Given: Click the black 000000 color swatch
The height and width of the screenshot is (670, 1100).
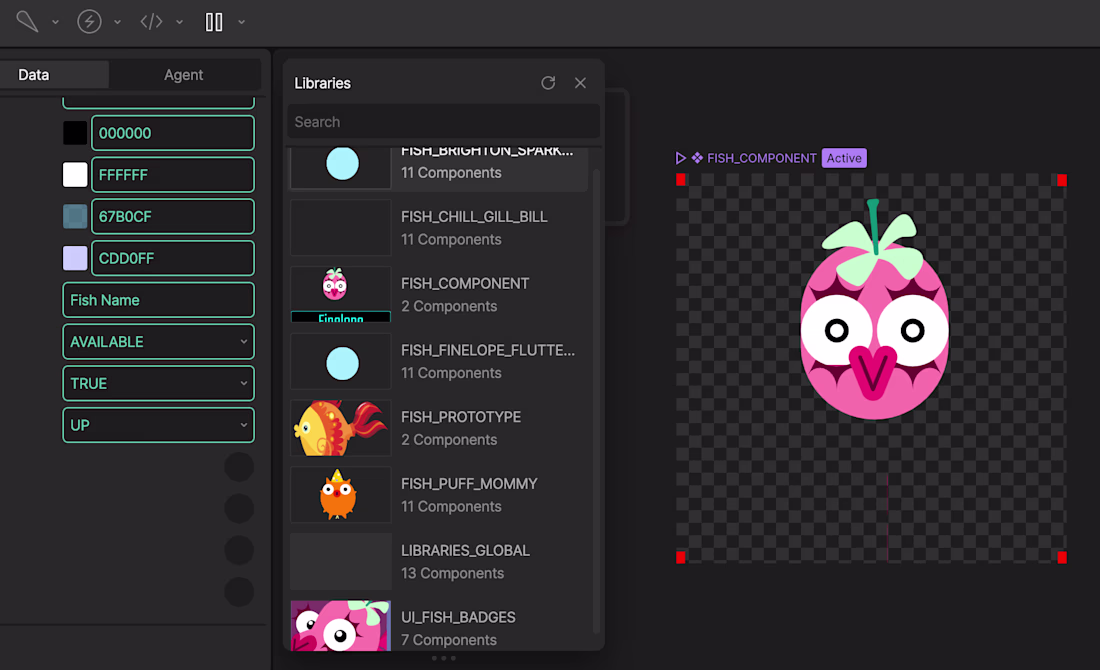Looking at the screenshot, I should point(75,133).
